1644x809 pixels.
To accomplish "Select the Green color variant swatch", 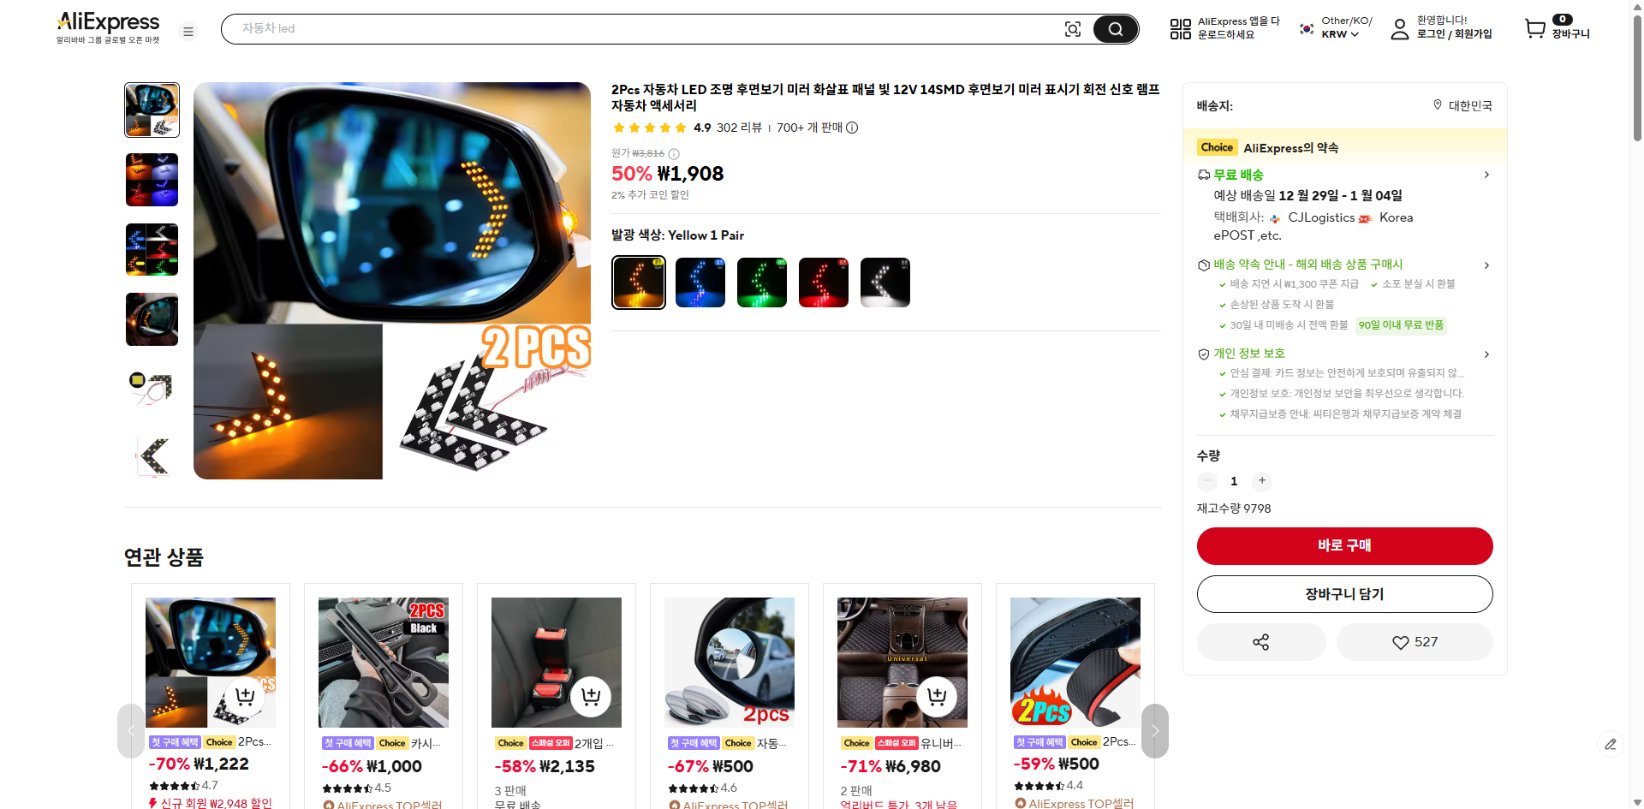I will point(762,282).
